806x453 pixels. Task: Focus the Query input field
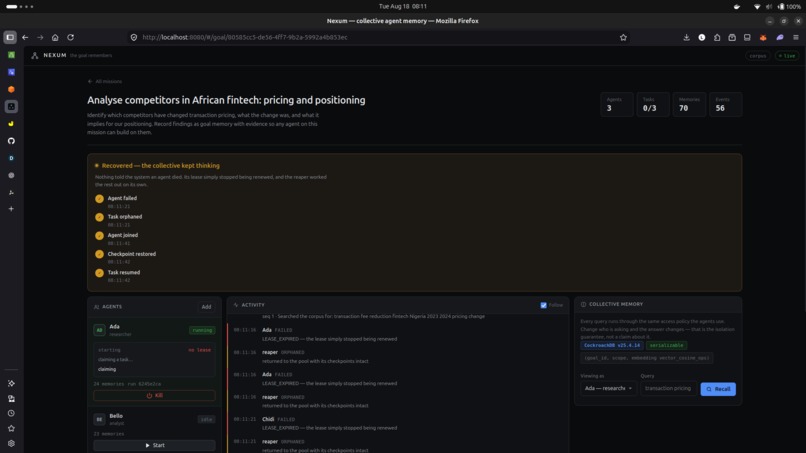(668, 388)
